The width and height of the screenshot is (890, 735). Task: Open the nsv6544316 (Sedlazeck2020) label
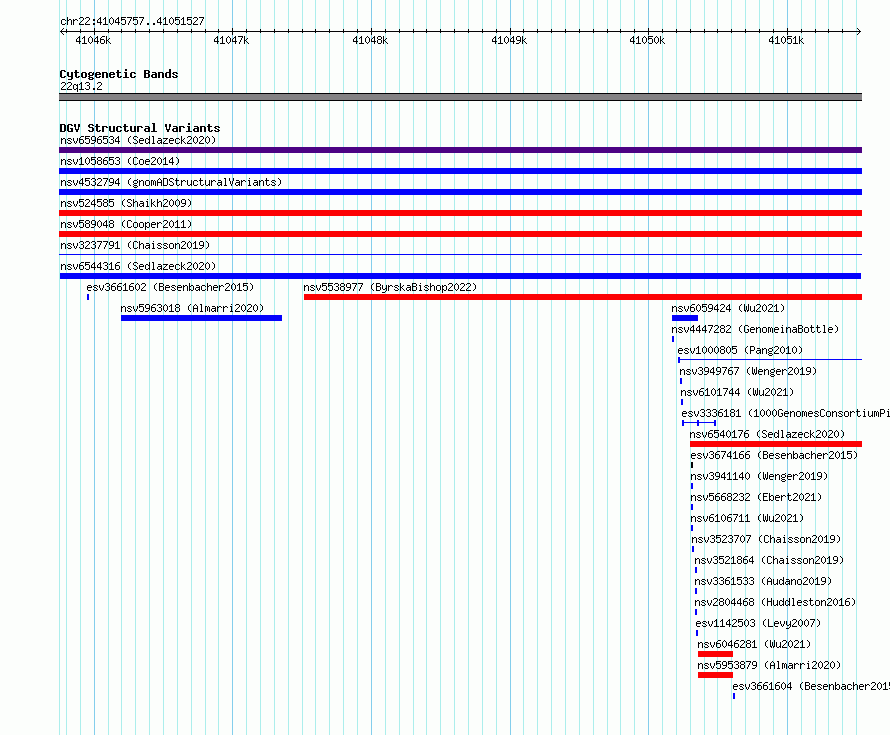pos(138,266)
